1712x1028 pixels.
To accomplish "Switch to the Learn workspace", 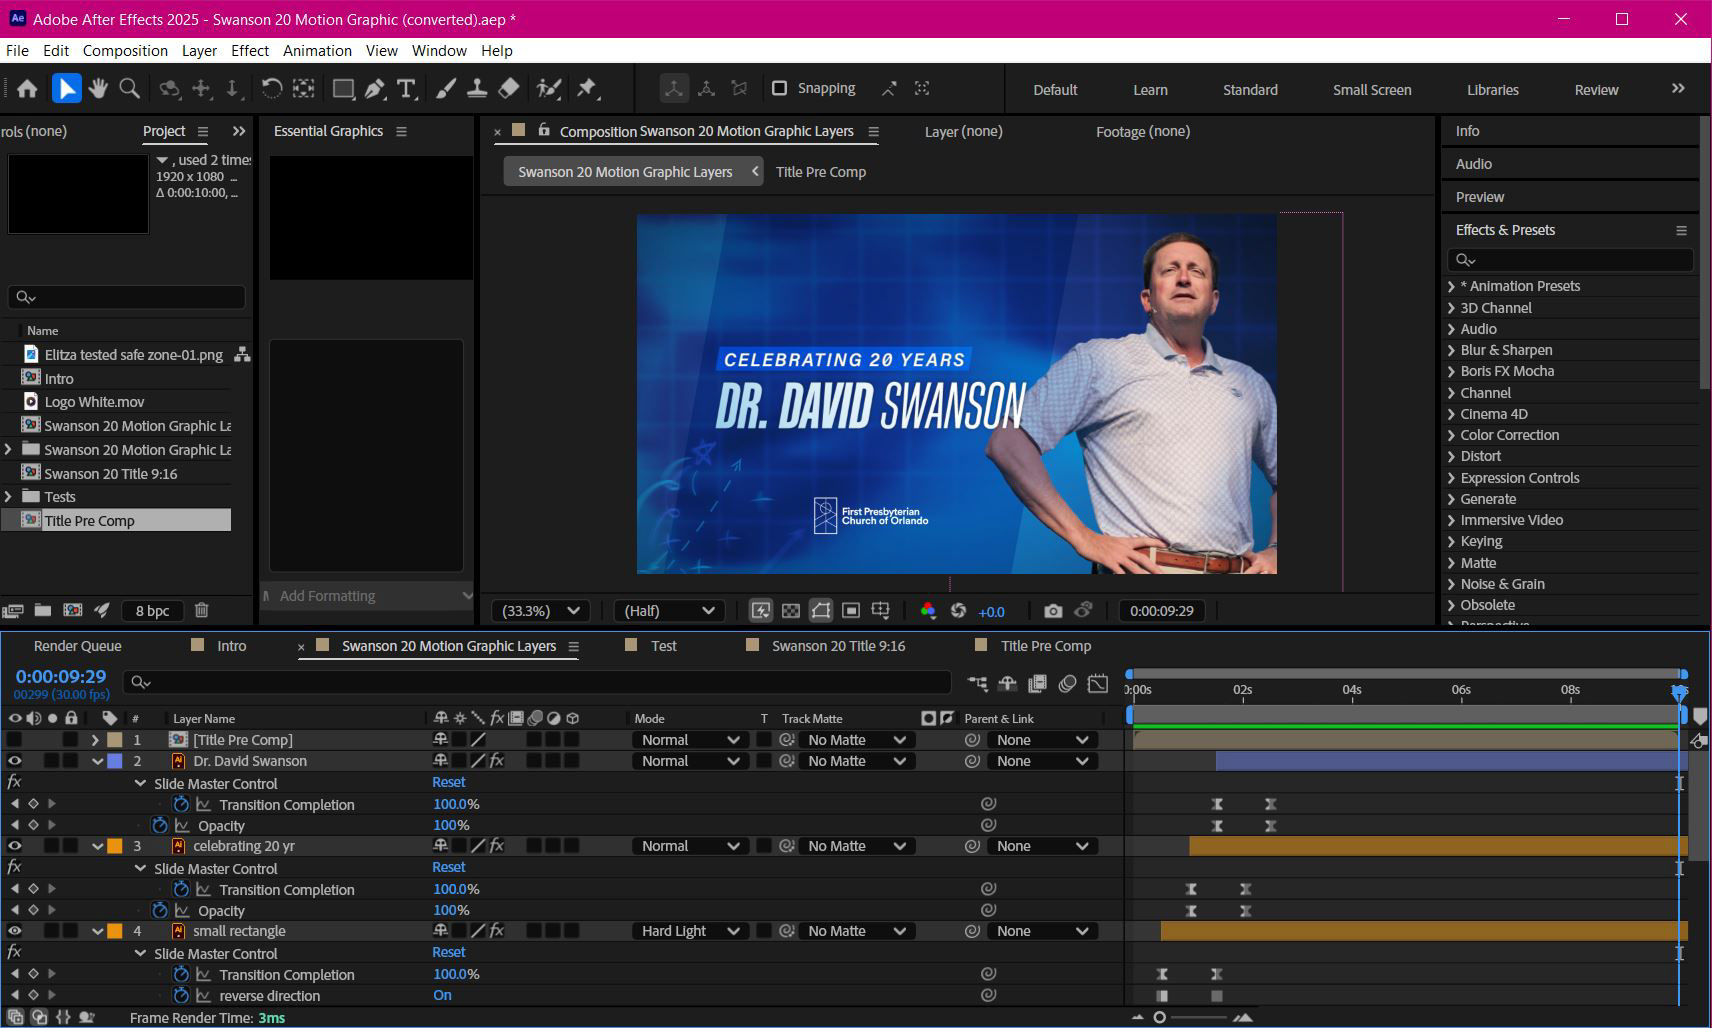I will point(1150,89).
